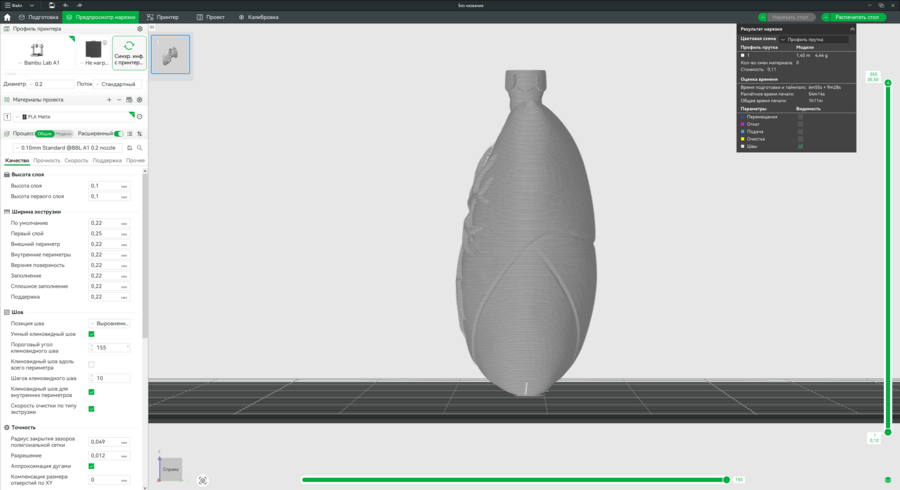Click the Разрешение value field

tap(109, 456)
